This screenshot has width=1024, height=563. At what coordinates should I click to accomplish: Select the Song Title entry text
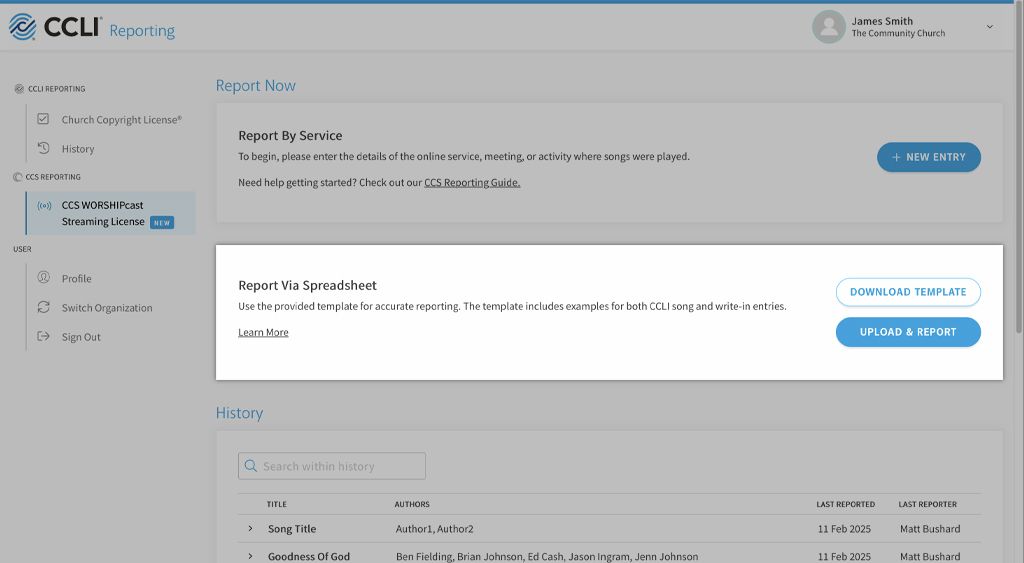292,529
